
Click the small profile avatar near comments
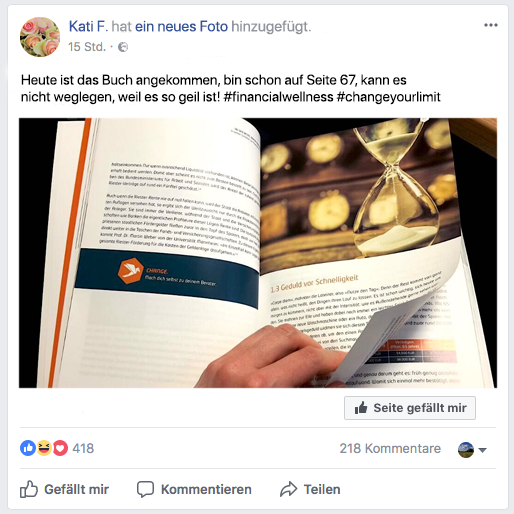pyautogui.click(x=466, y=450)
